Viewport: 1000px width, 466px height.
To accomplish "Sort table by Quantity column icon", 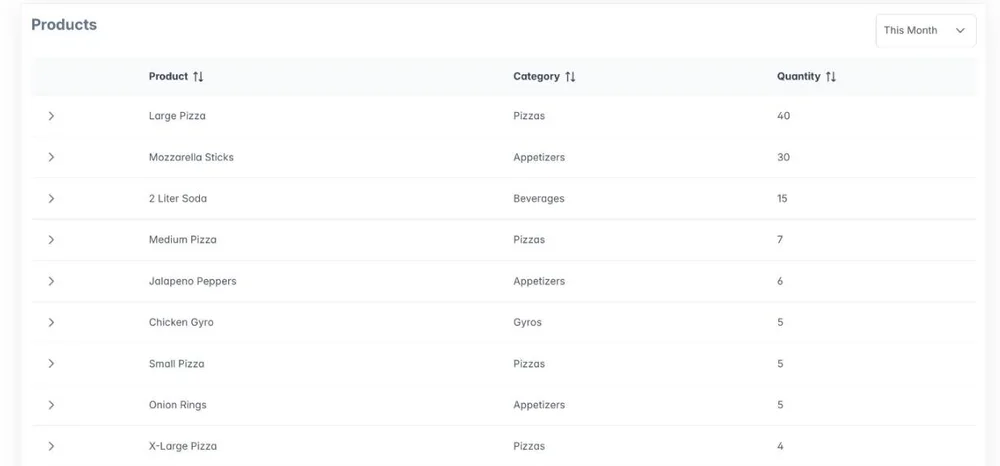I will click(830, 76).
